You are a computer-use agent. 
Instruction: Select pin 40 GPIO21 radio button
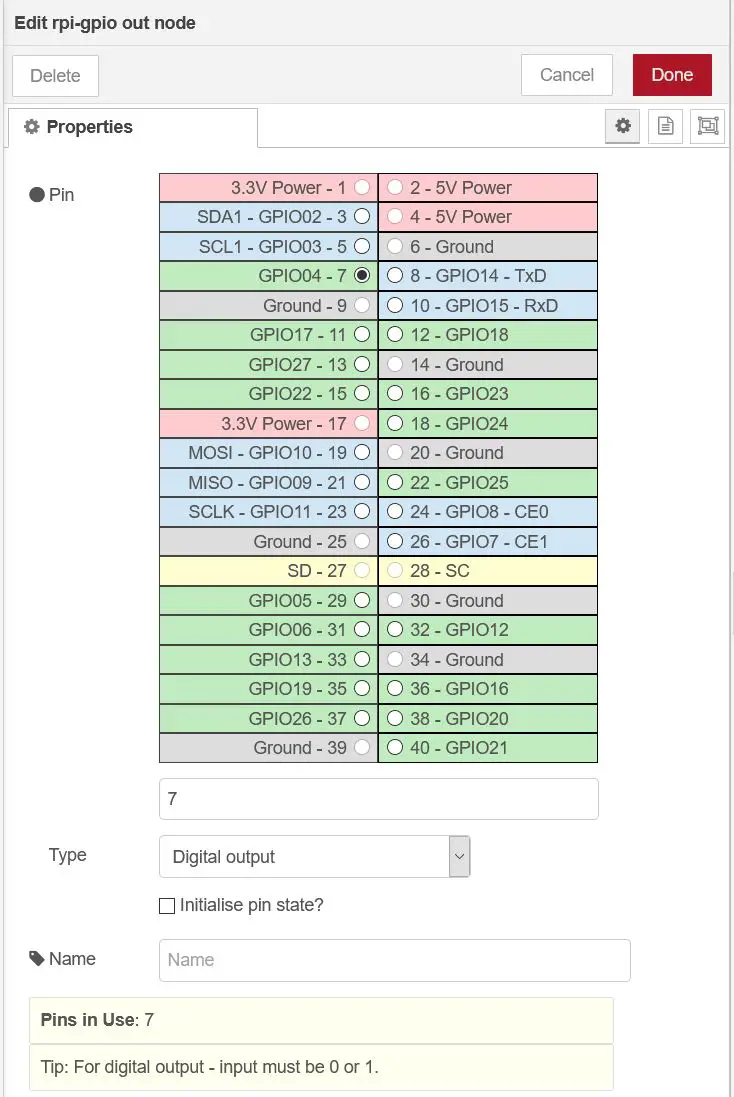click(395, 747)
